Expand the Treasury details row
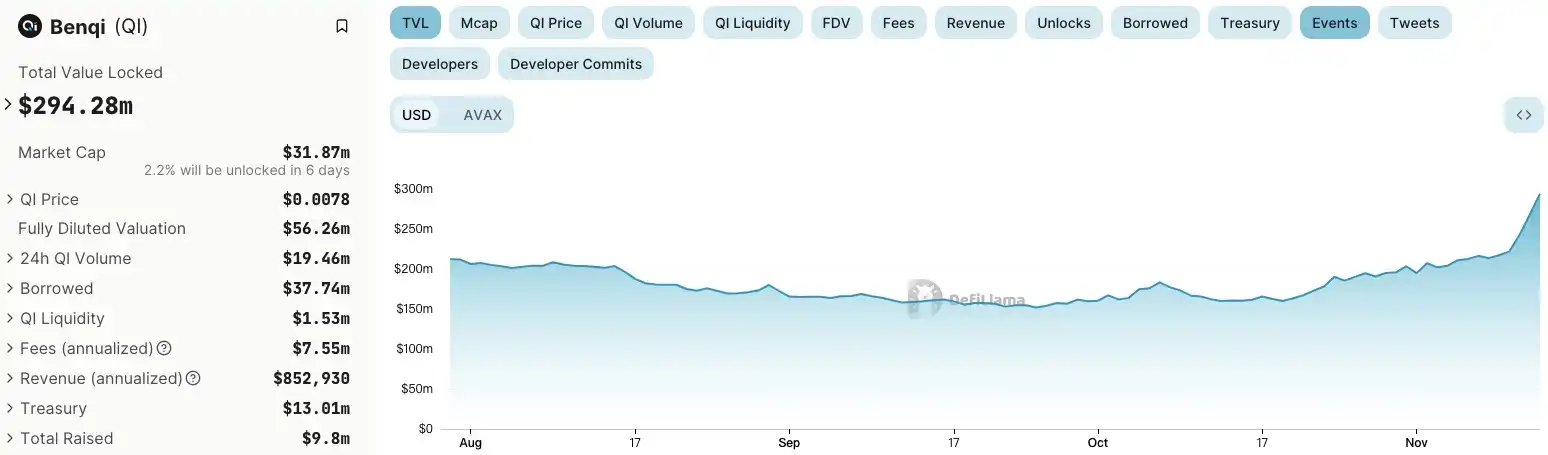The width and height of the screenshot is (1548, 455). pyautogui.click(x=10, y=408)
